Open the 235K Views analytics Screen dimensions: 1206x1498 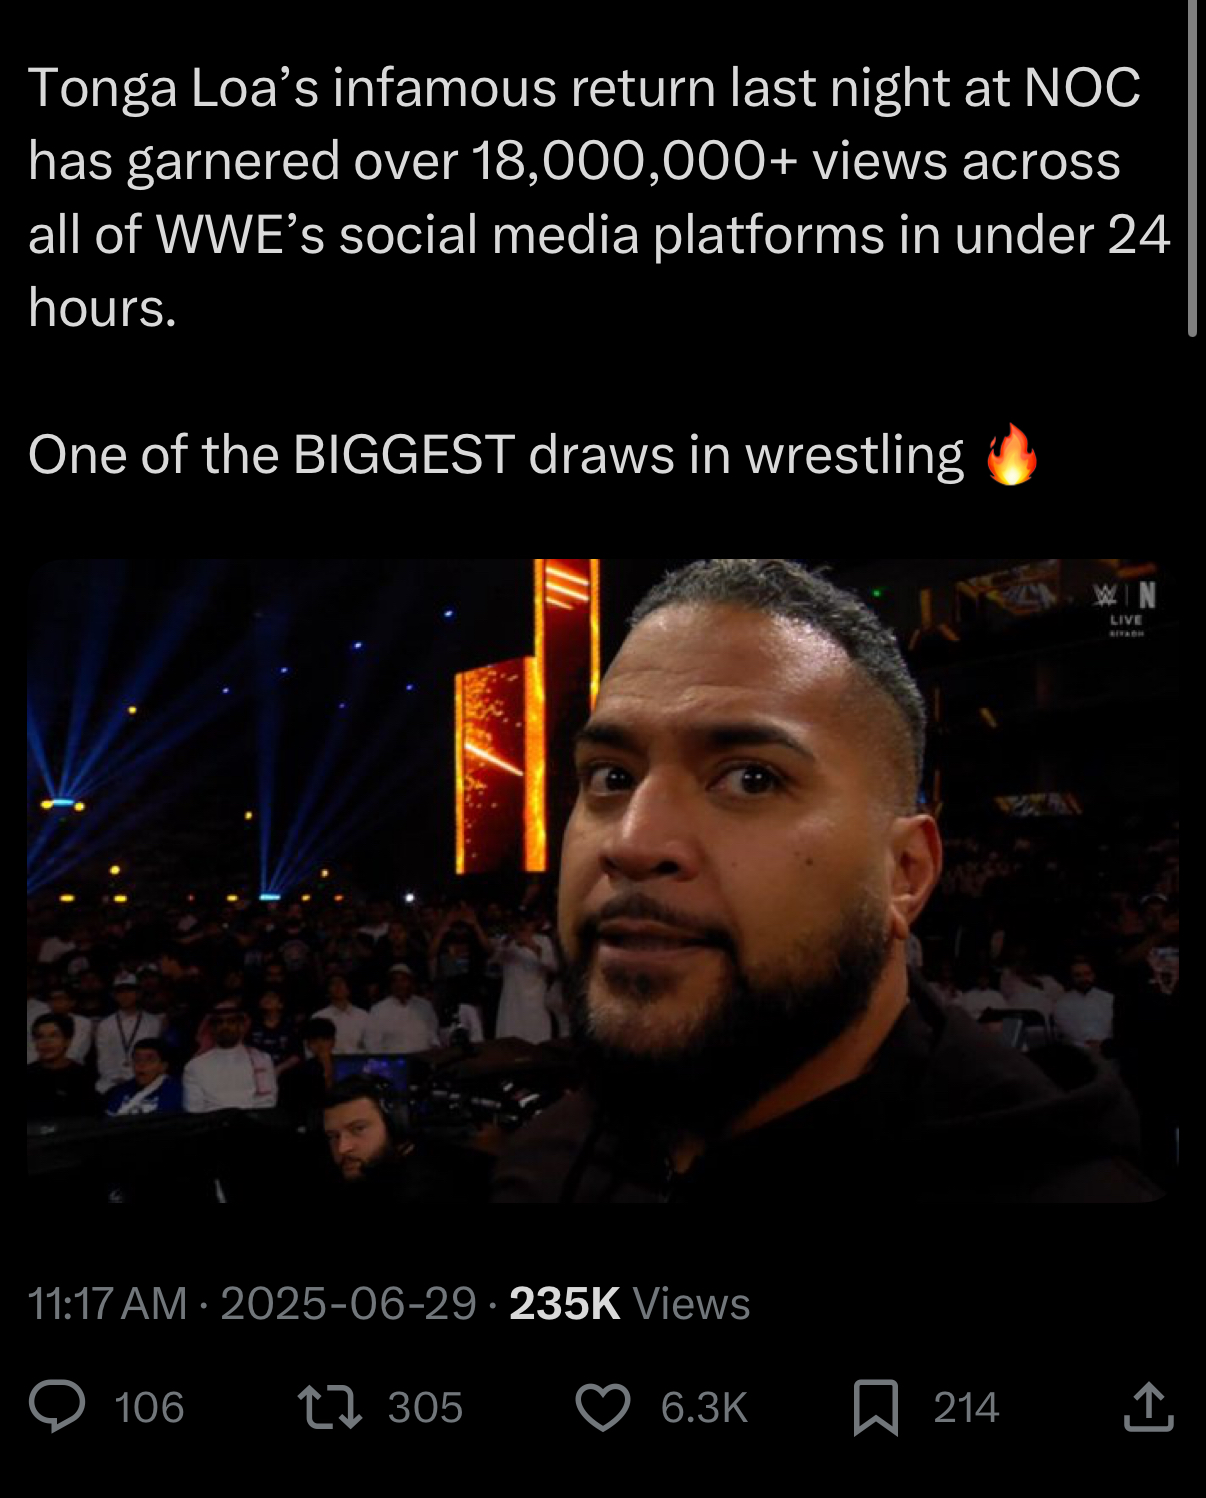[629, 1304]
